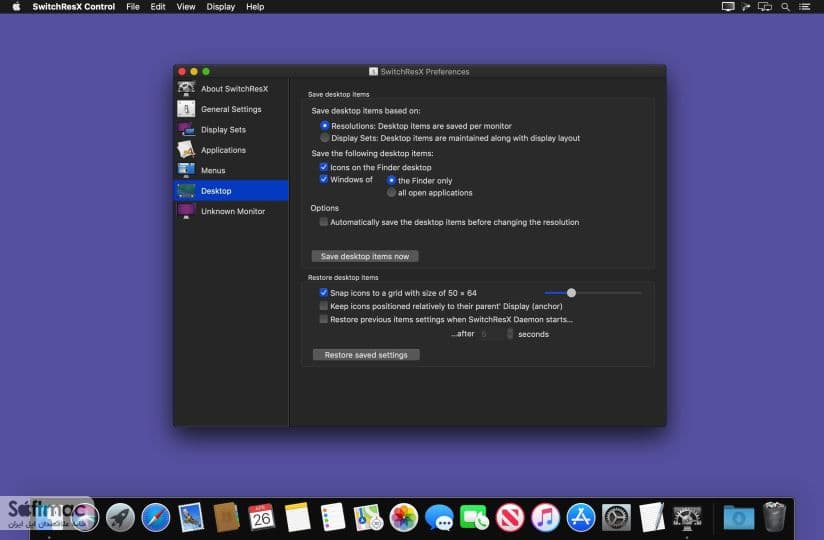Click the SwitchResX app icon in the Dock

[687, 517]
